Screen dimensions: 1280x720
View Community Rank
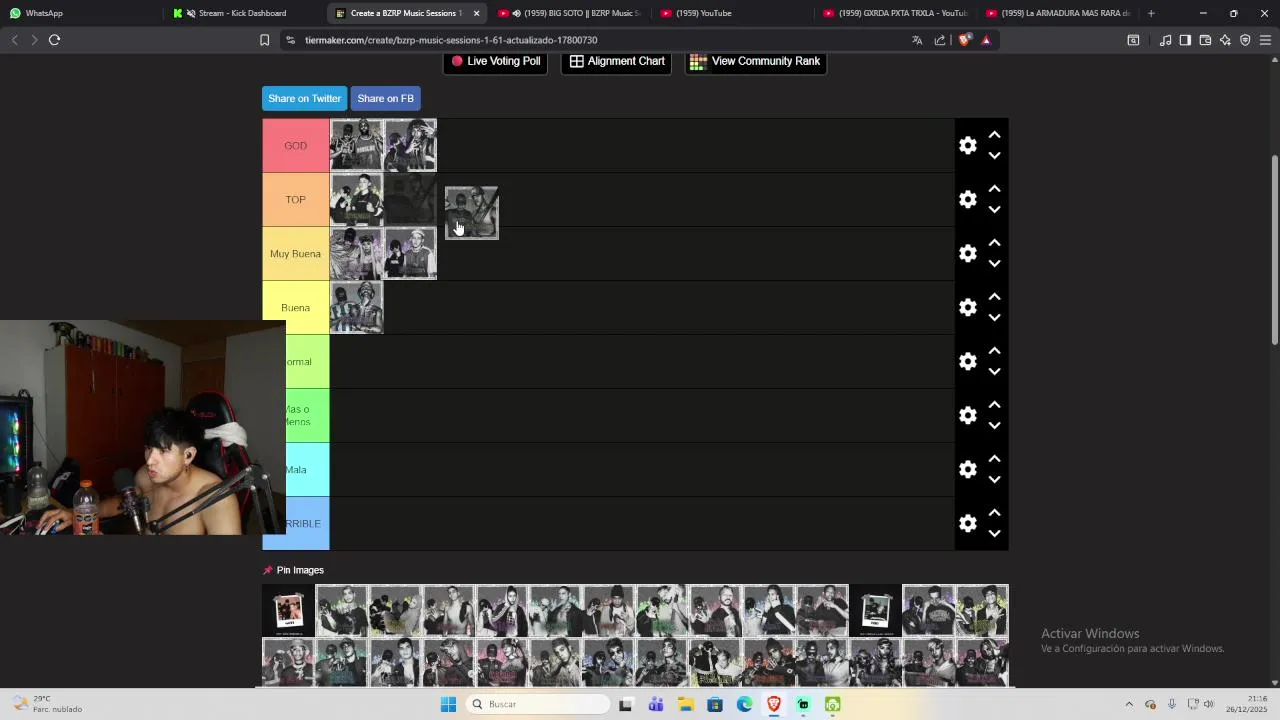click(x=755, y=61)
